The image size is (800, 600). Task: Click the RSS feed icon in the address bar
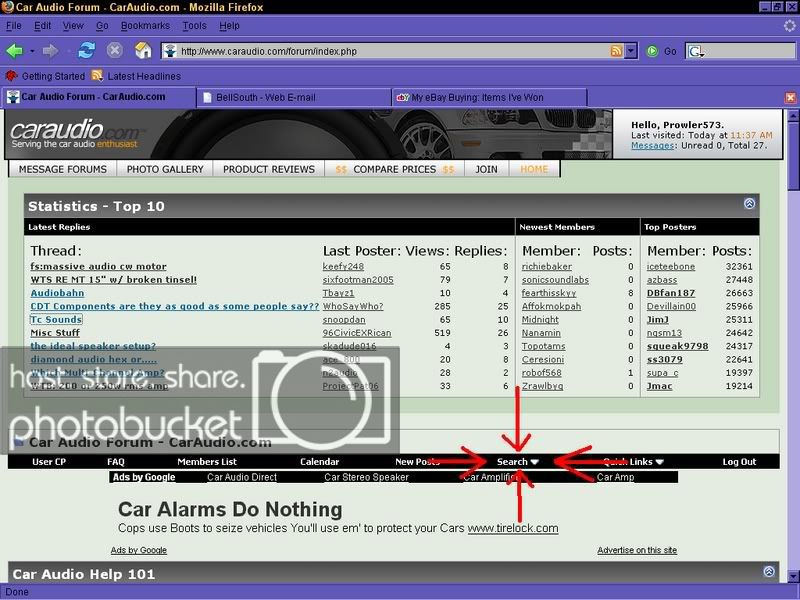click(616, 51)
